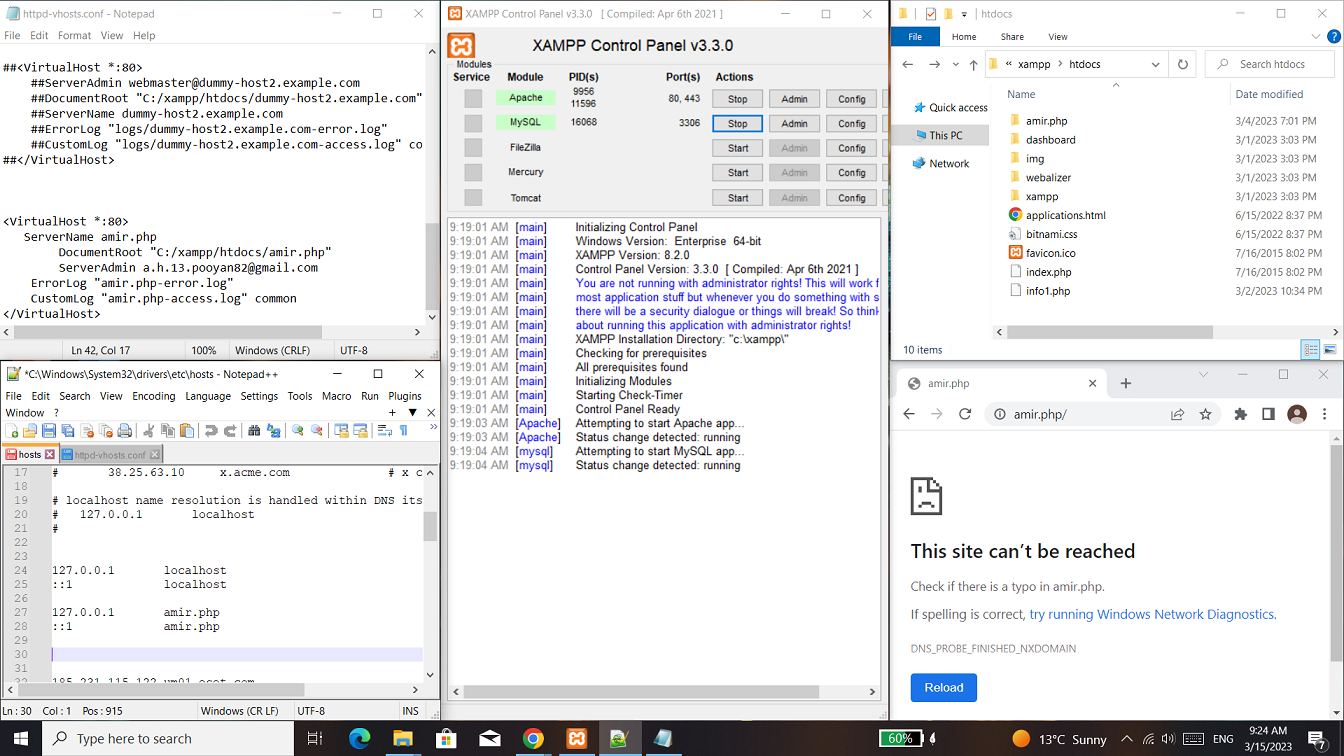The image size is (1344, 756).
Task: Click the Zoom In icon in Notepad++
Action: point(298,431)
